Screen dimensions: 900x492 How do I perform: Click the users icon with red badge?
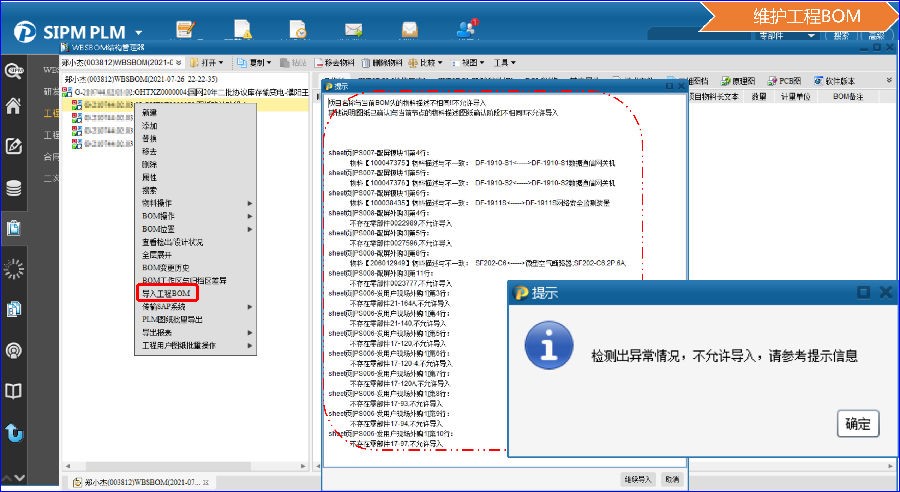pos(466,28)
